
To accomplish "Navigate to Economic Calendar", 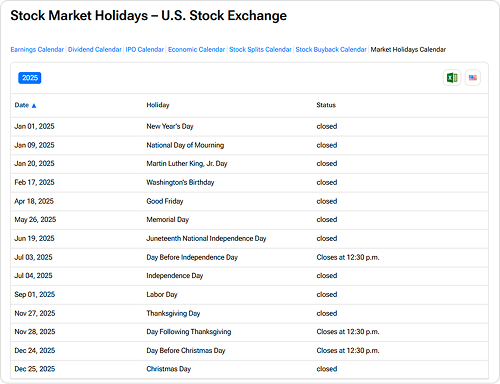I will click(x=196, y=50).
